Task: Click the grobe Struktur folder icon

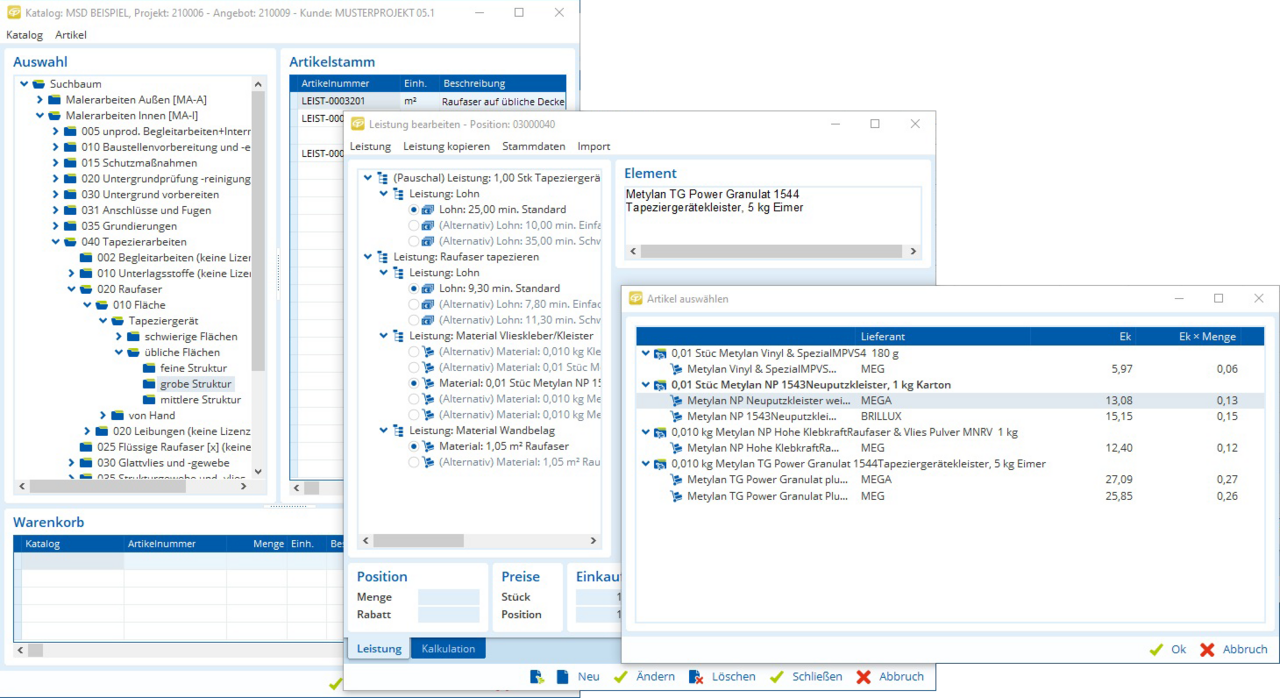Action: pyautogui.click(x=149, y=384)
